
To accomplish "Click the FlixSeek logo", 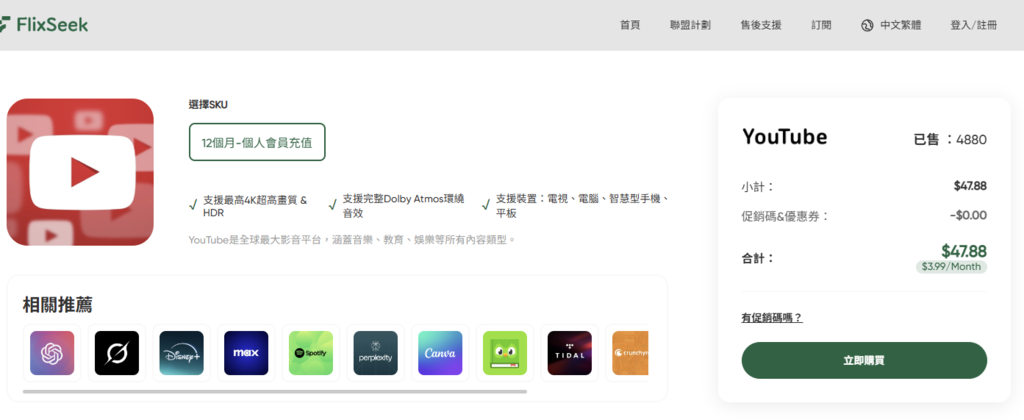I will (44, 25).
